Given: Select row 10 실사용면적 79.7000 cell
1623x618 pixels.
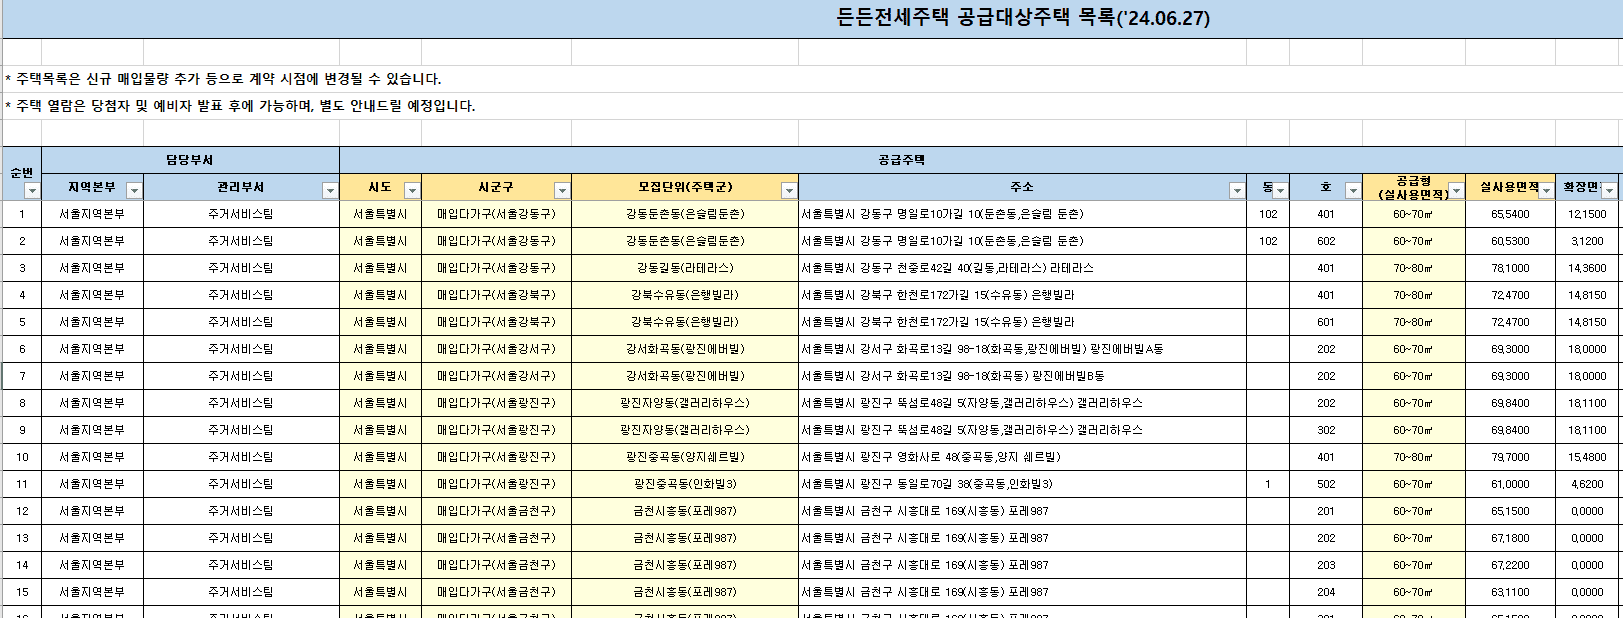Looking at the screenshot, I should (1510, 457).
